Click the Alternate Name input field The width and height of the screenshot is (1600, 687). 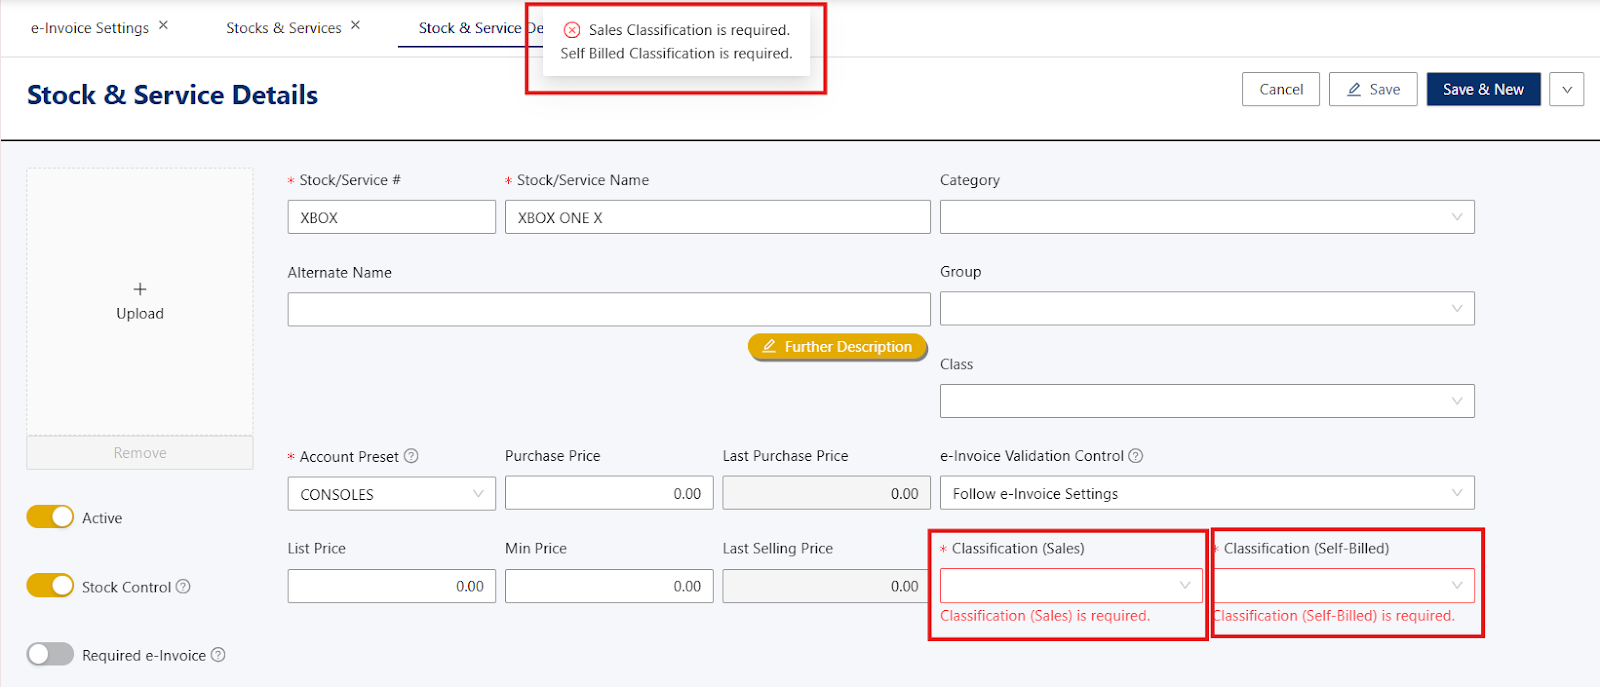click(x=608, y=309)
